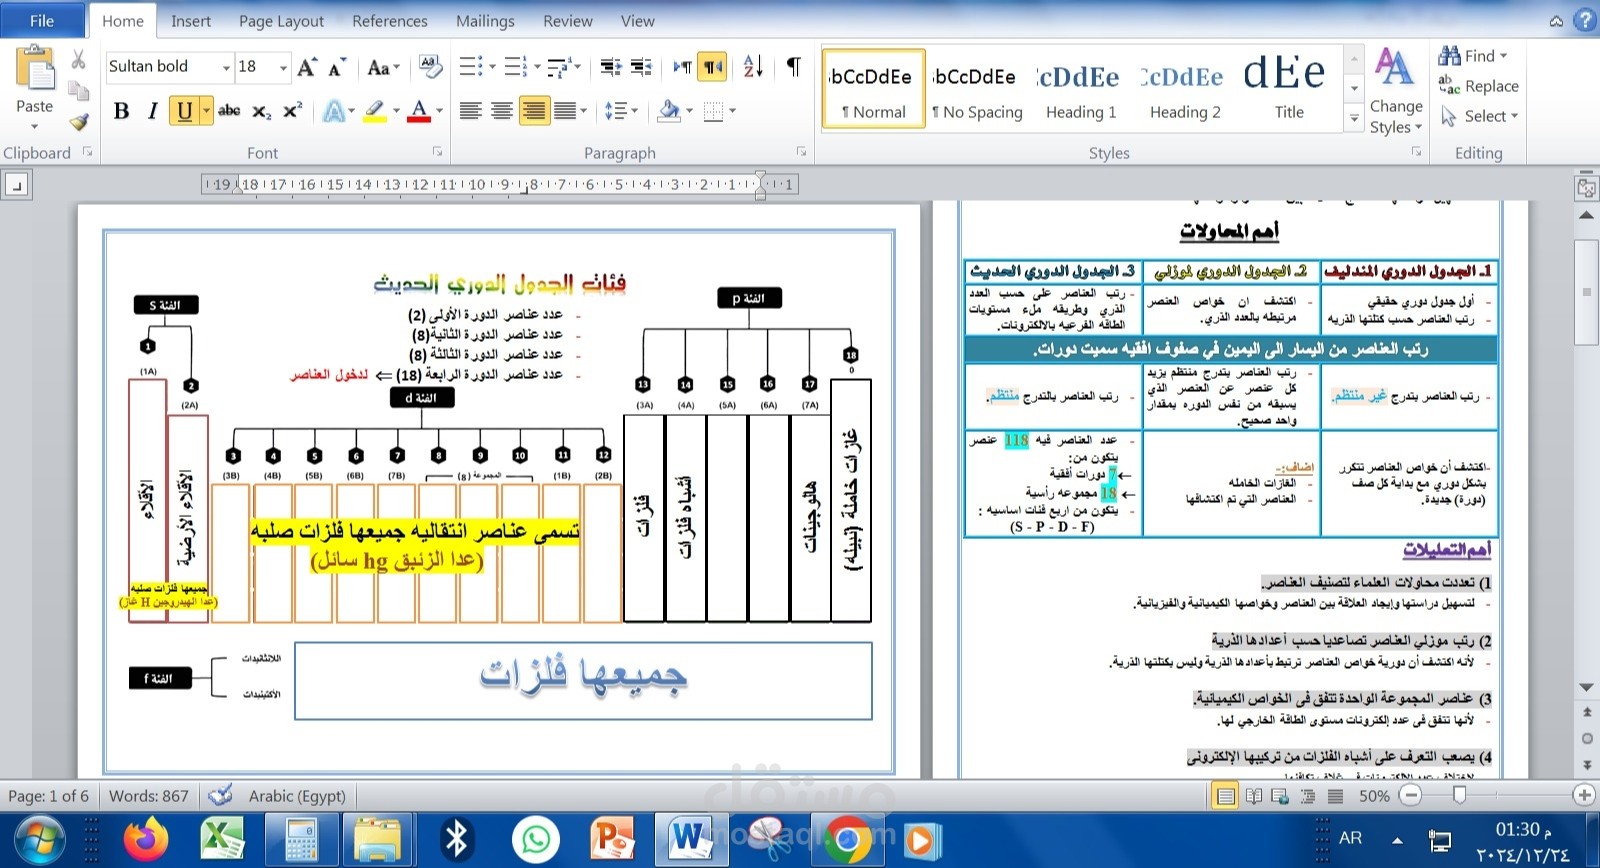Apply superscript formatting
Image resolution: width=1600 pixels, height=868 pixels.
292,111
